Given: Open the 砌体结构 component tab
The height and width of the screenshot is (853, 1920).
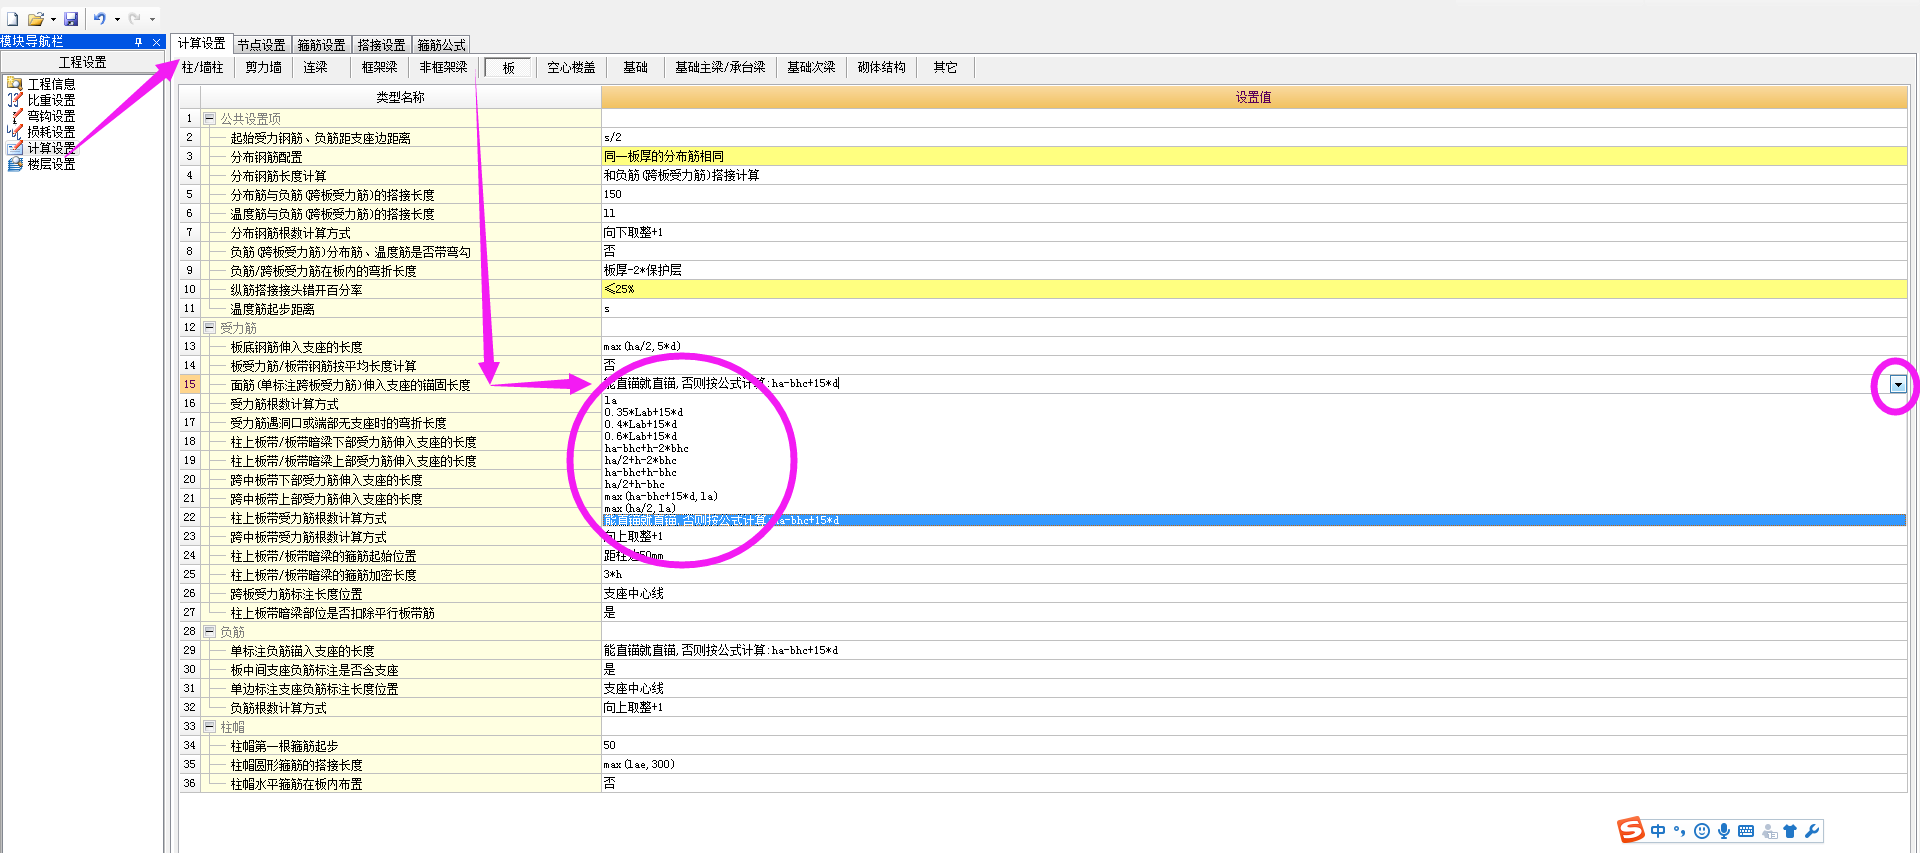Looking at the screenshot, I should click(x=881, y=67).
